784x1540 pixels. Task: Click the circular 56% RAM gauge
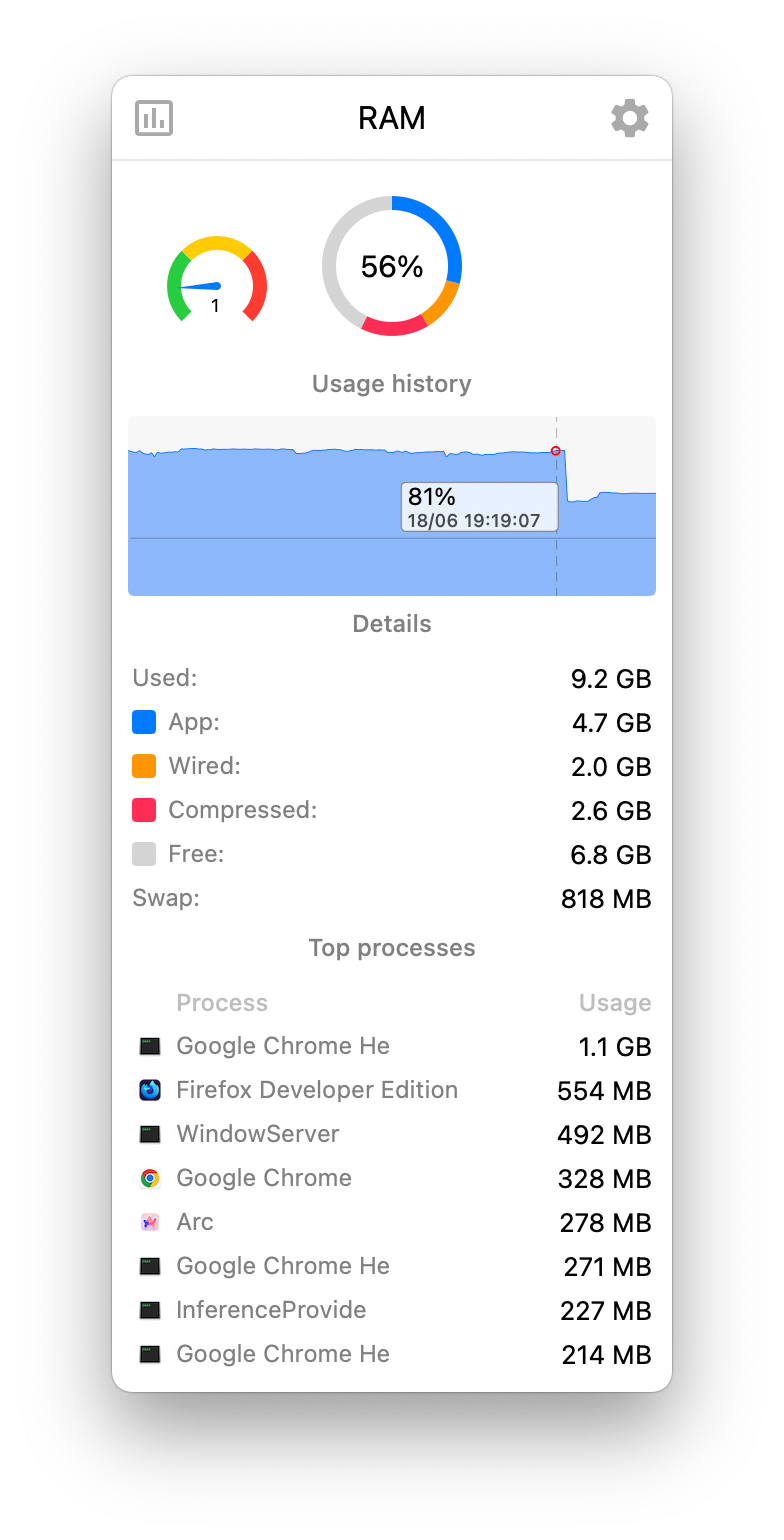(x=391, y=265)
